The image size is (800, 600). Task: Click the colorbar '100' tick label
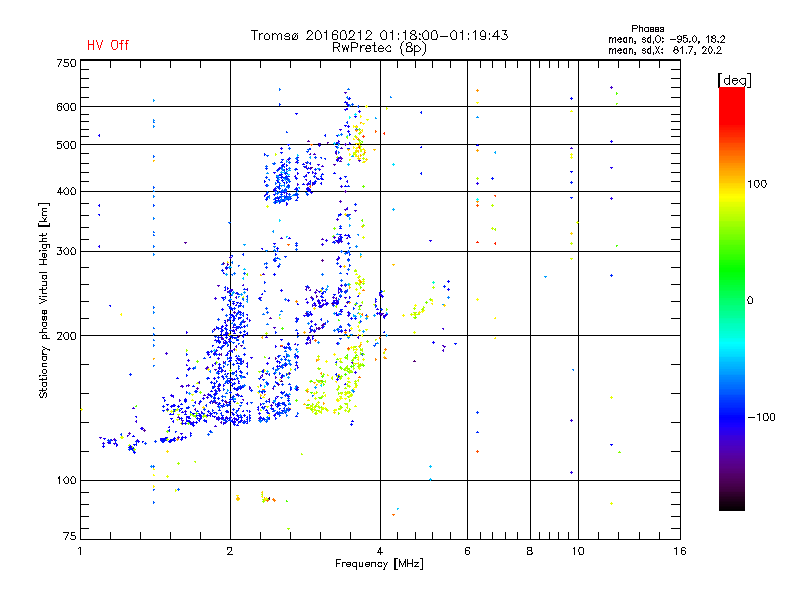pos(757,184)
